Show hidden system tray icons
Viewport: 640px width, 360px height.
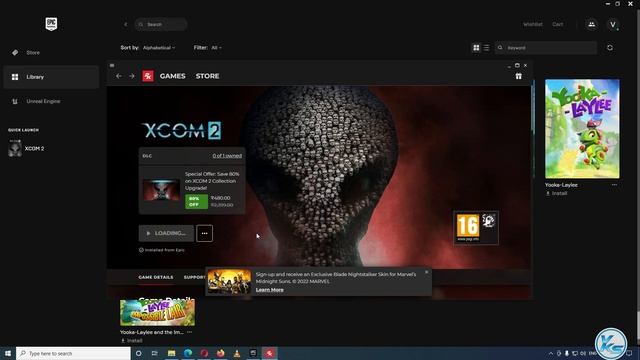pyautogui.click(x=551, y=353)
